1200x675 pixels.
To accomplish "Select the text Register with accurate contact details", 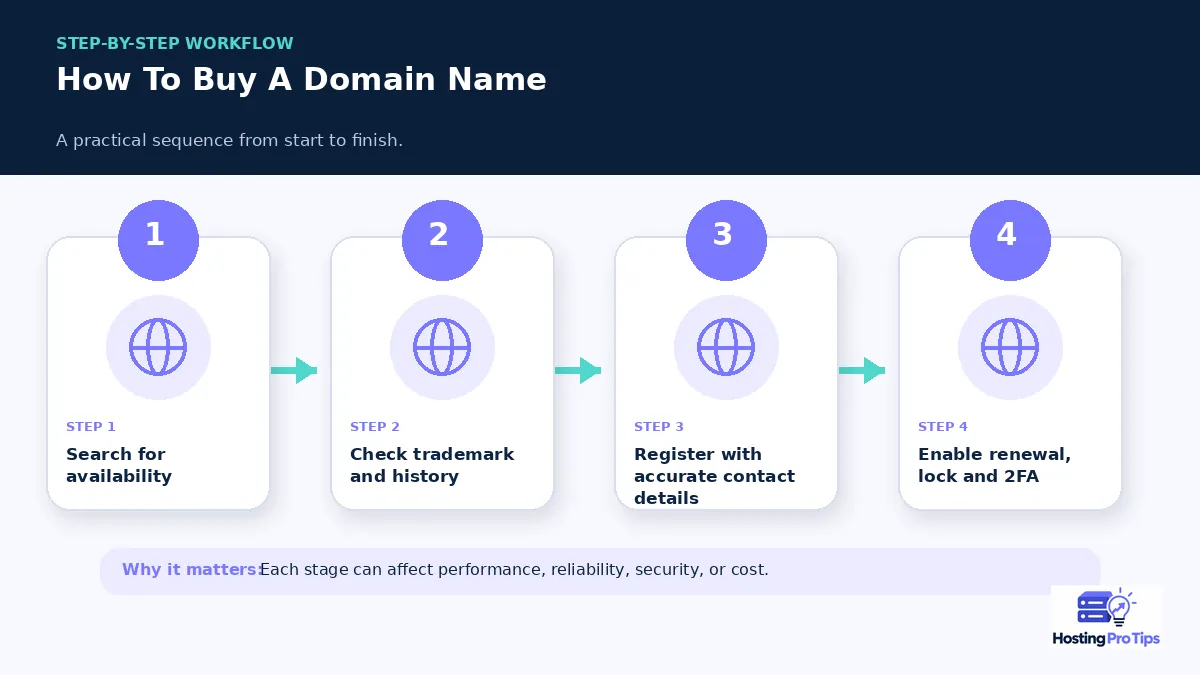I will tap(714, 476).
